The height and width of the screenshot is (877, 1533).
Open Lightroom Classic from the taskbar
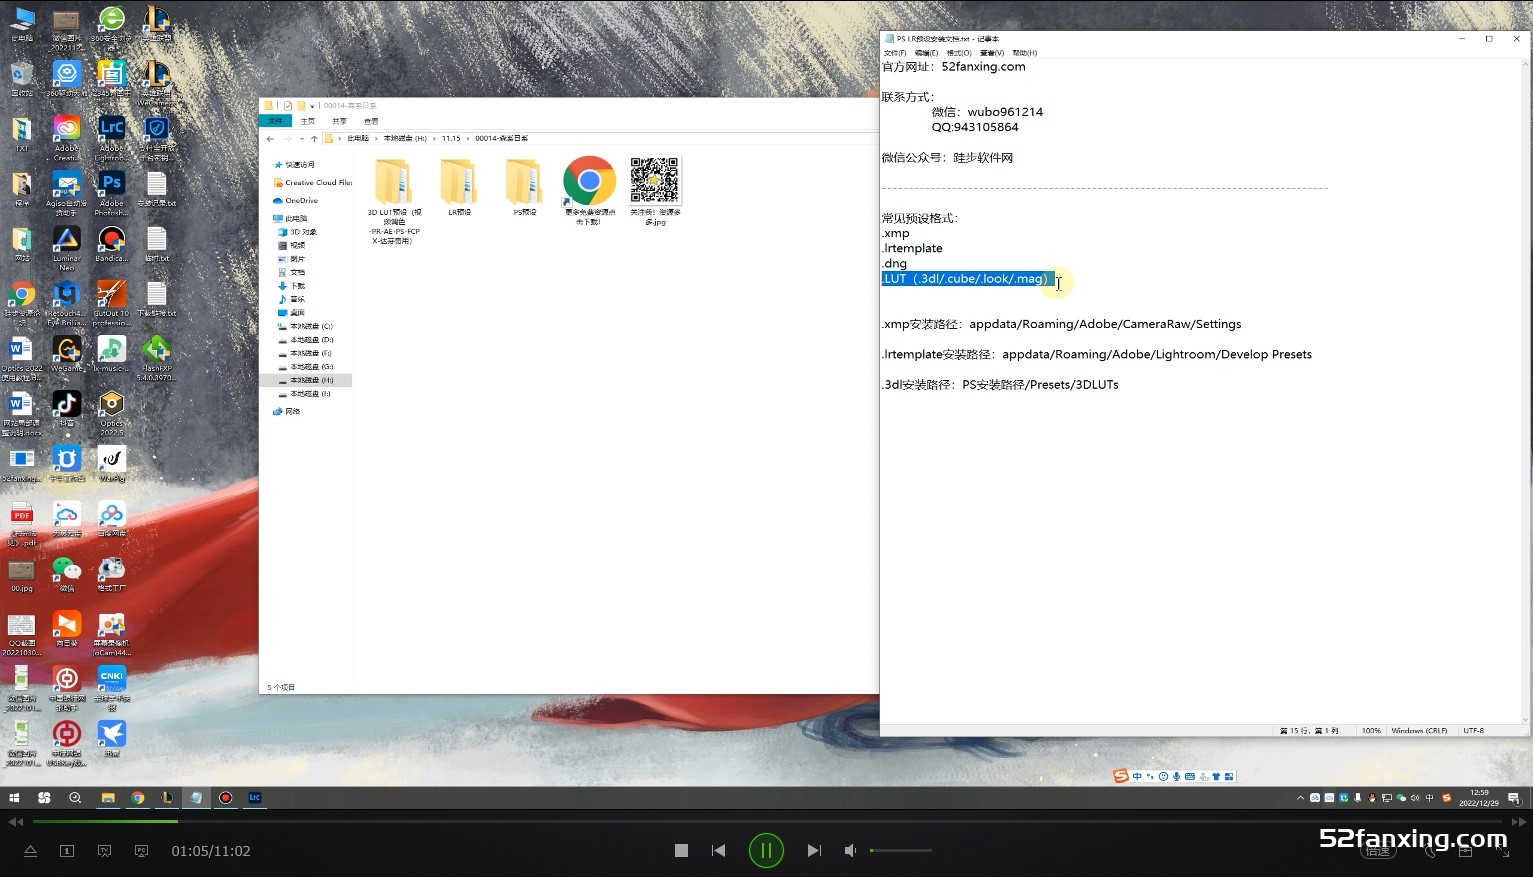tap(255, 798)
